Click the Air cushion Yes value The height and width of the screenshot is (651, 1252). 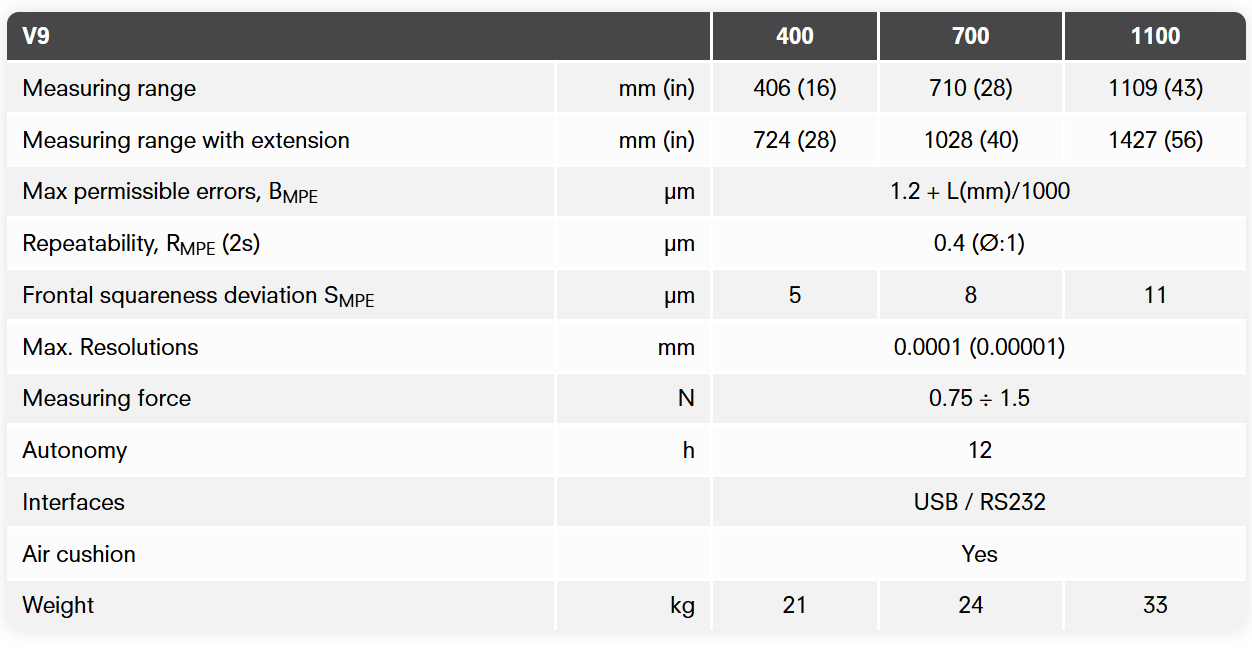click(x=980, y=554)
